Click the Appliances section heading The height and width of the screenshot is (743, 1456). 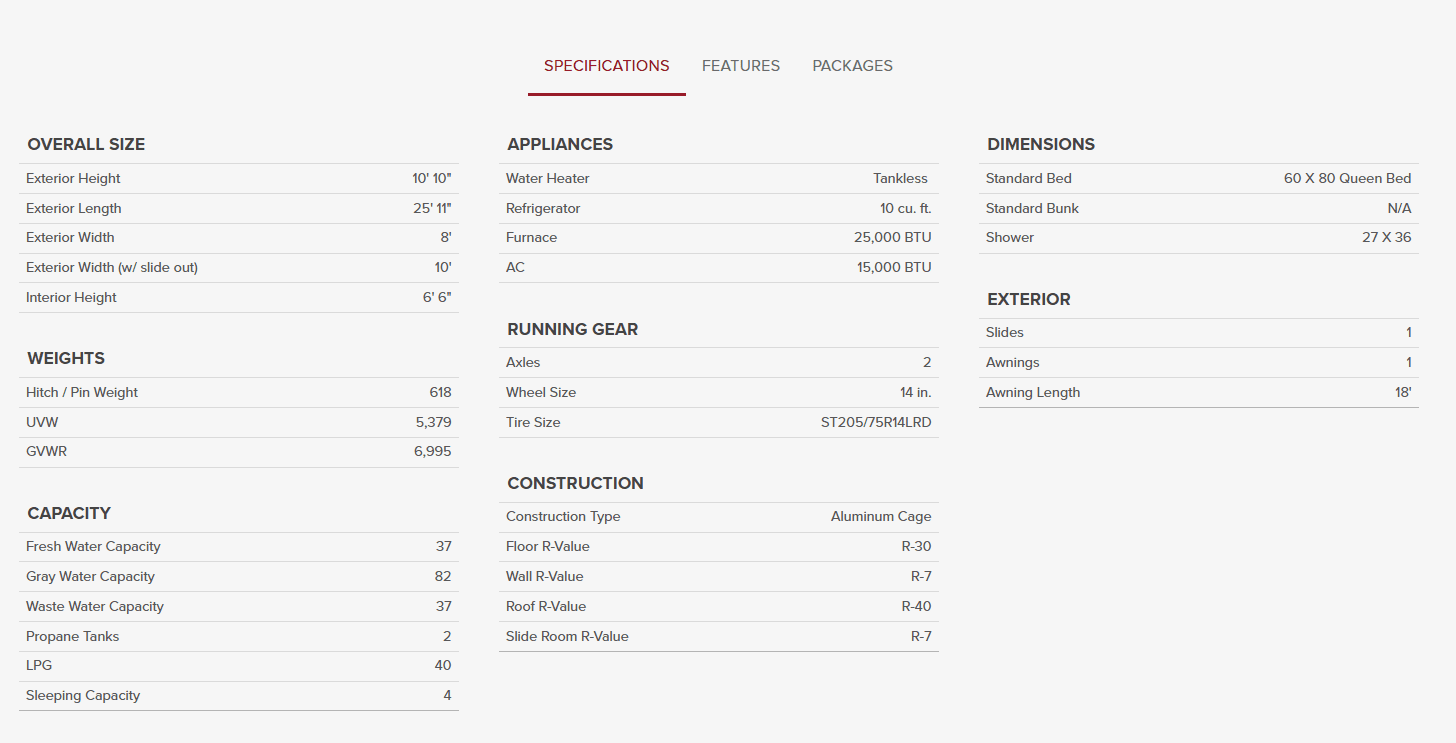pos(560,145)
